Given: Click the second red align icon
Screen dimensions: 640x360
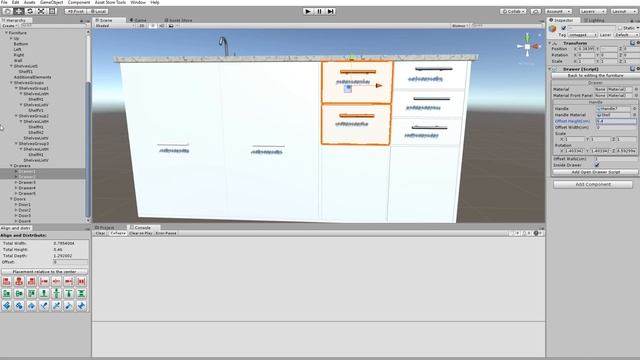Looking at the screenshot, I should [x=19, y=281].
